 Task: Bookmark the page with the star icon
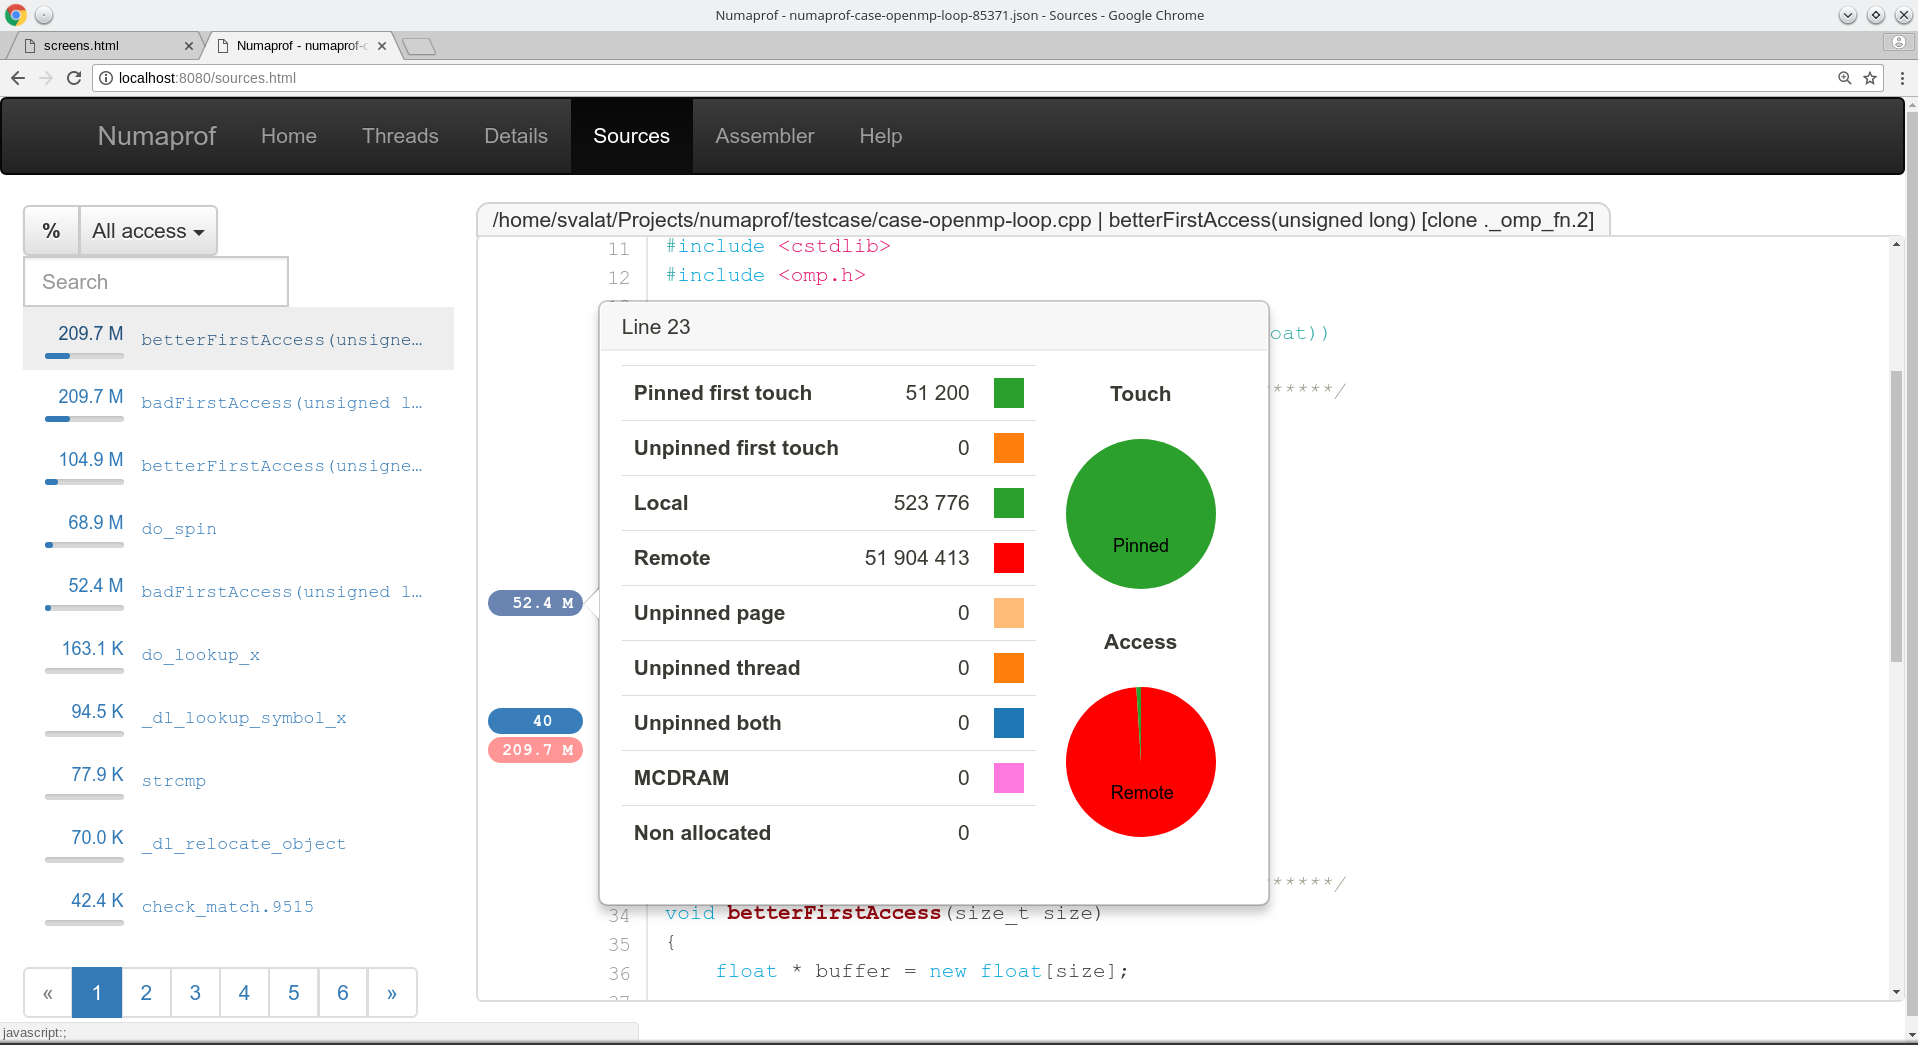1869,78
